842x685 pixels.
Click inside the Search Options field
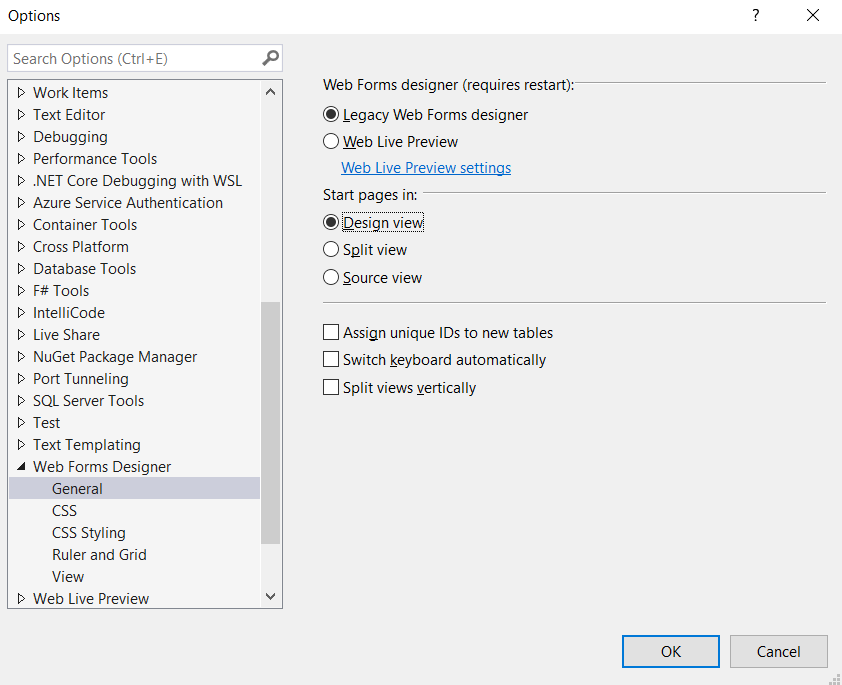(130, 57)
